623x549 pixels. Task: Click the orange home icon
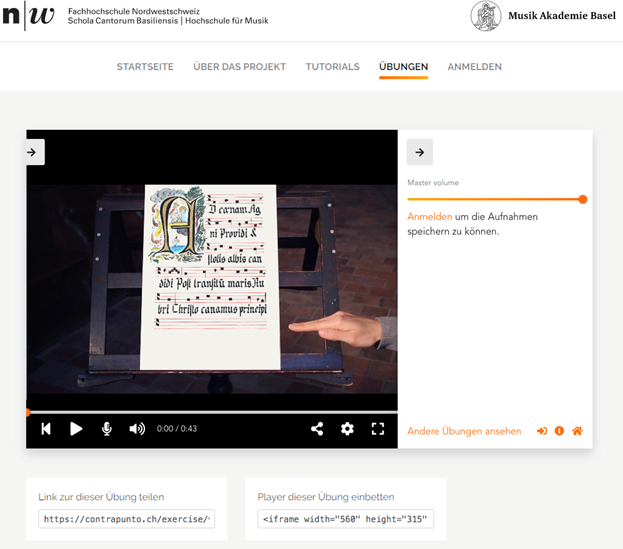[577, 431]
